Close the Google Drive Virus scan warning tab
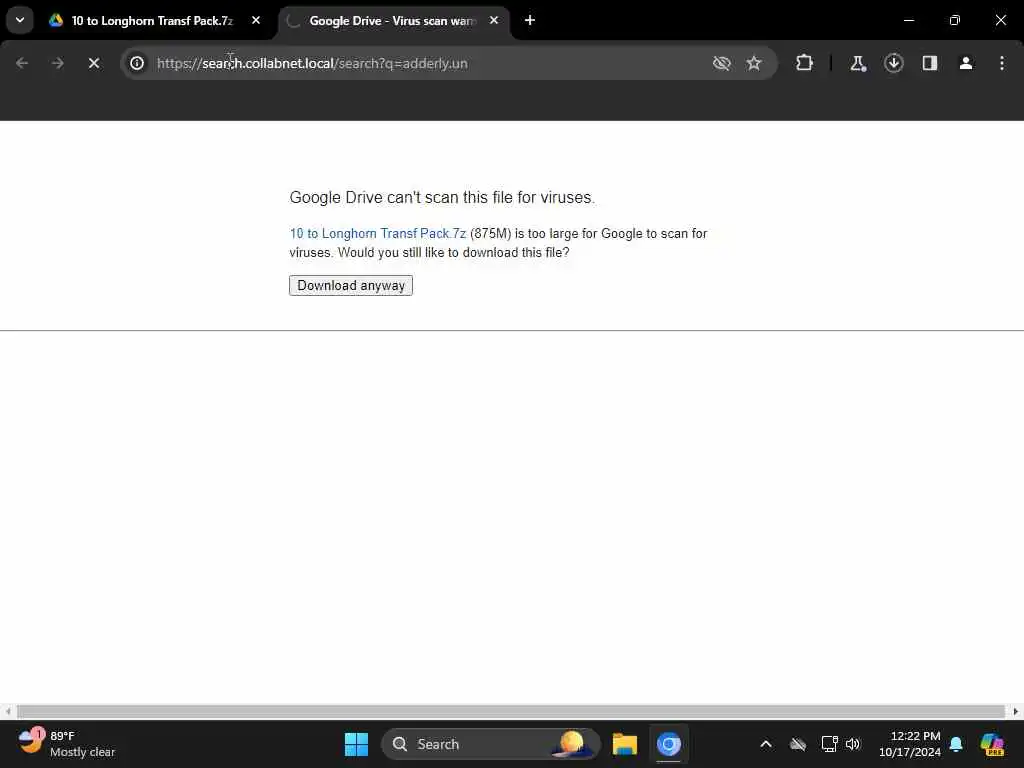Image resolution: width=1024 pixels, height=768 pixels. pyautogui.click(x=494, y=20)
